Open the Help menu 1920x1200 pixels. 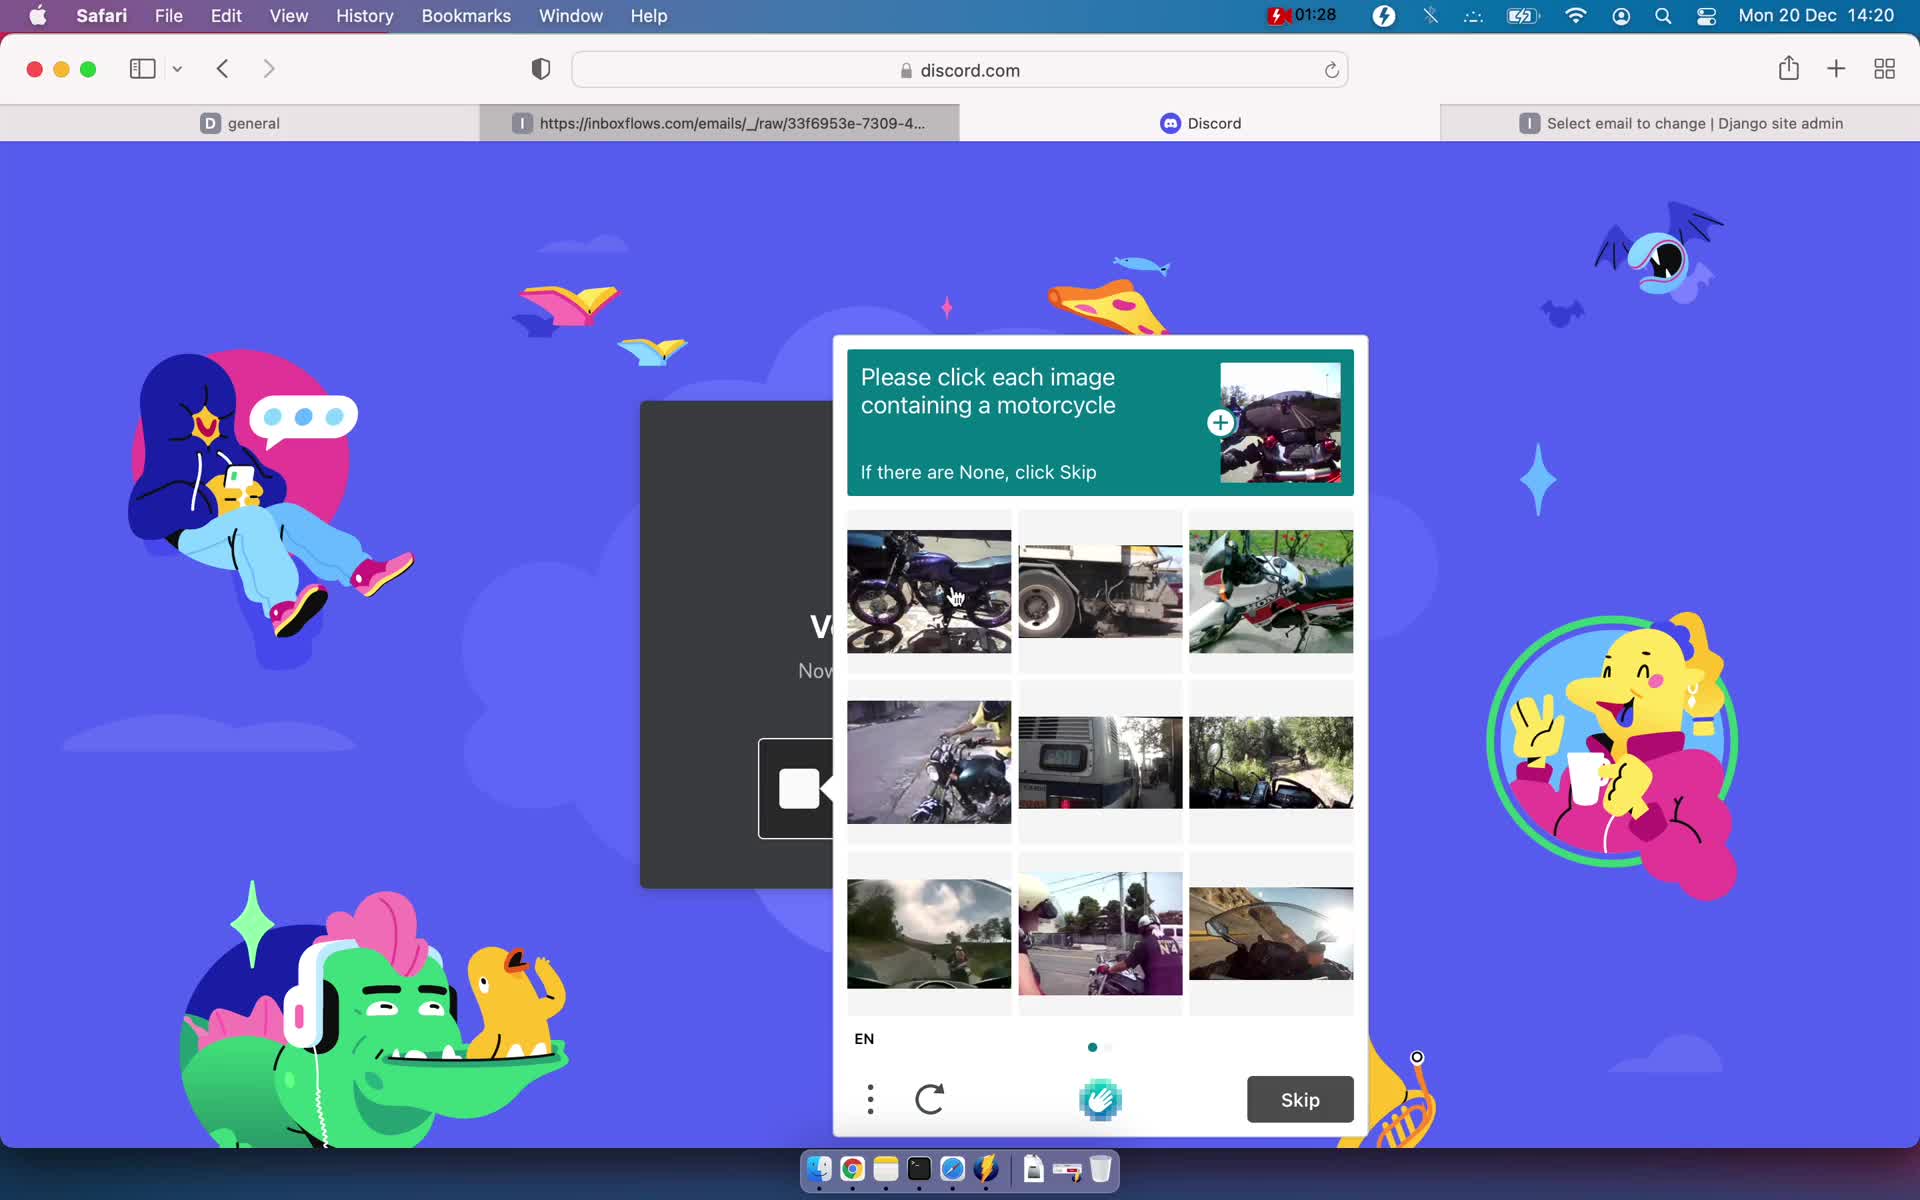click(x=649, y=16)
